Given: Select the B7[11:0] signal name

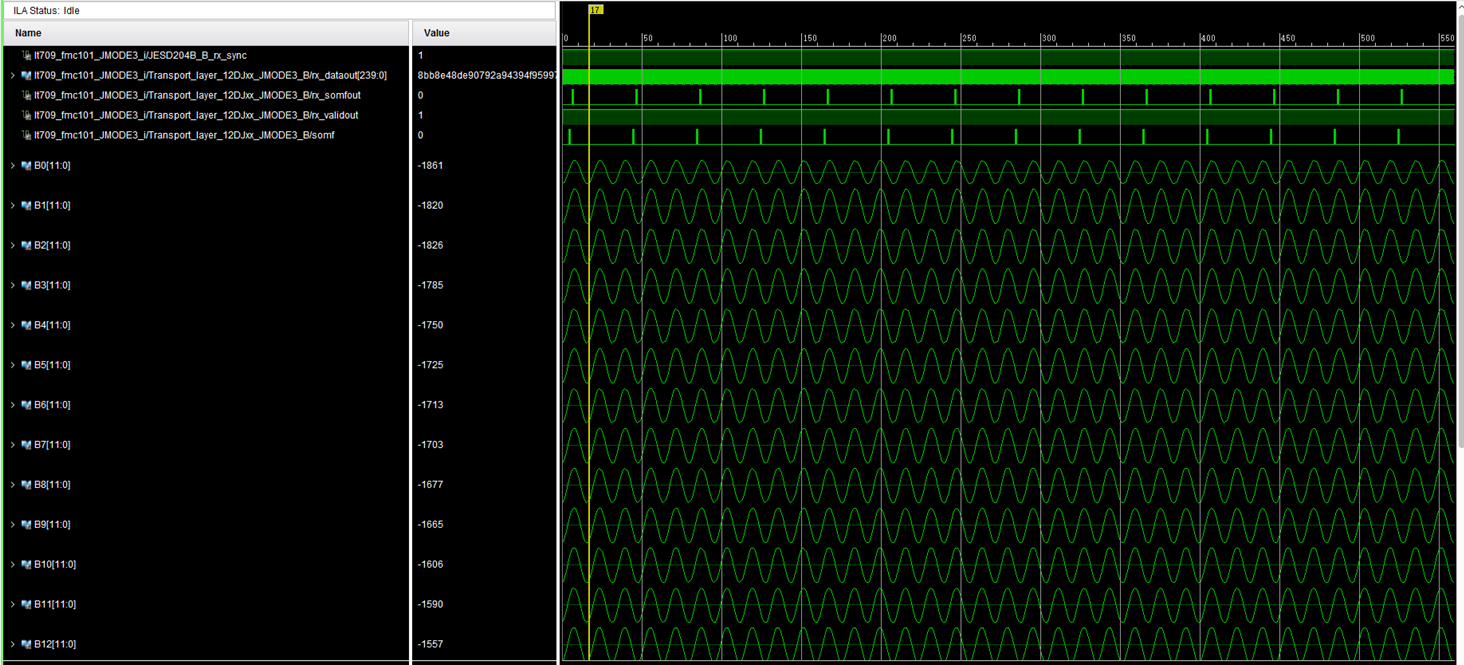Looking at the screenshot, I should pos(52,445).
